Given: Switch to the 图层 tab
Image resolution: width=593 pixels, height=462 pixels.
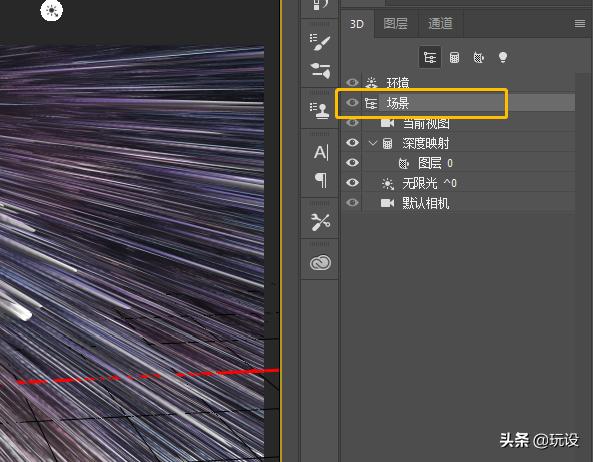Looking at the screenshot, I should pos(396,23).
